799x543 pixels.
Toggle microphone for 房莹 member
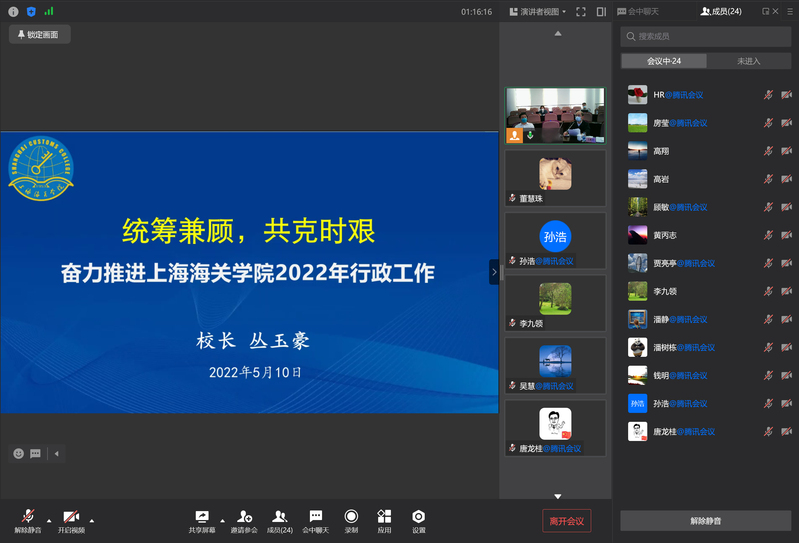tap(768, 123)
